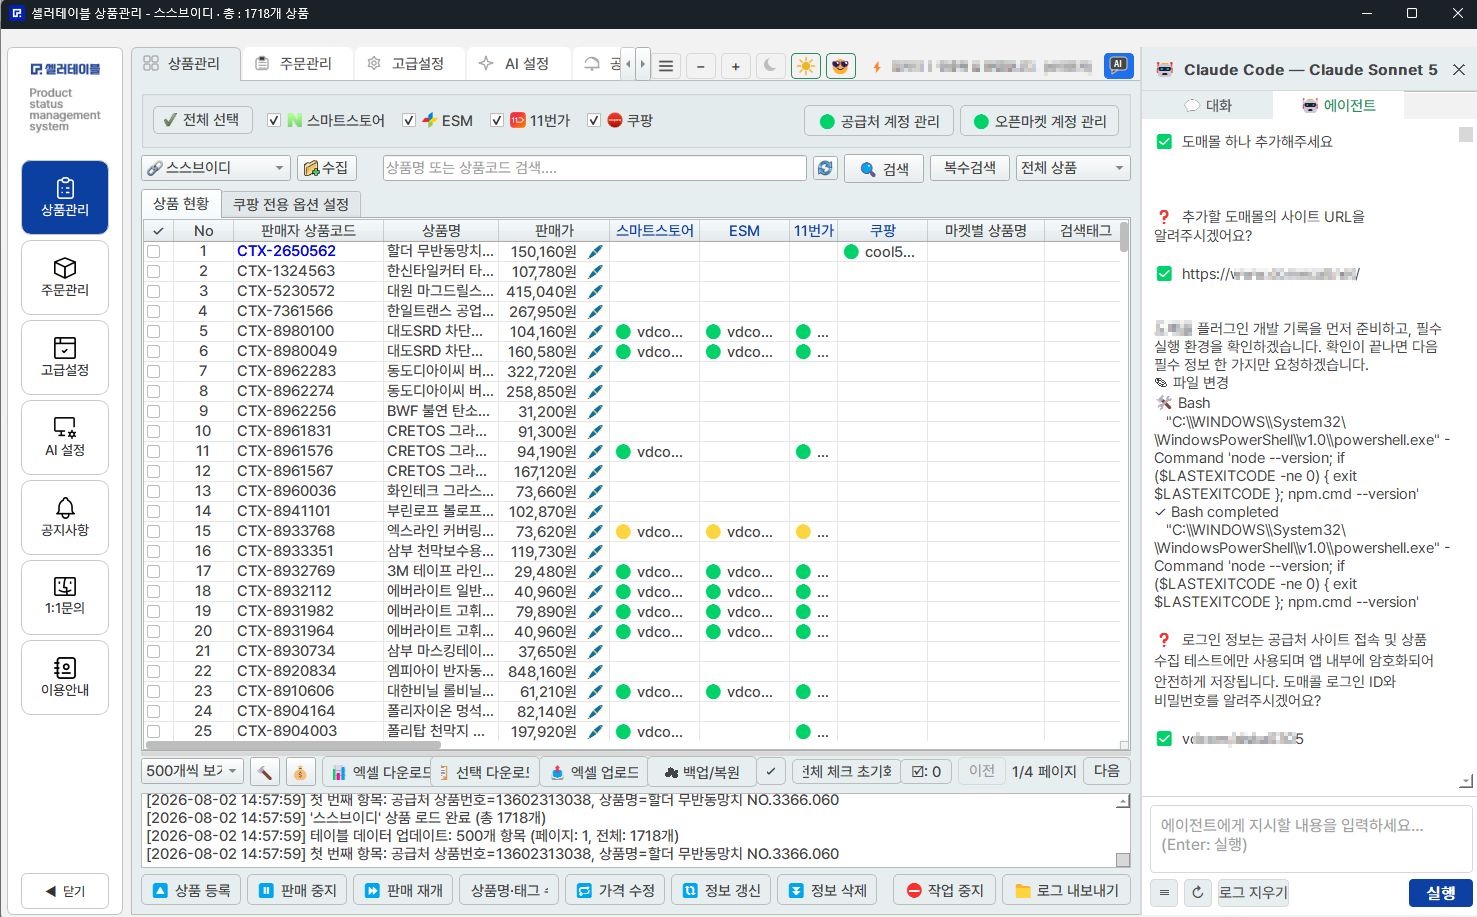Open the 전체 상품 filter dropdown
Screen dimensions: 1477x917
[1073, 168]
